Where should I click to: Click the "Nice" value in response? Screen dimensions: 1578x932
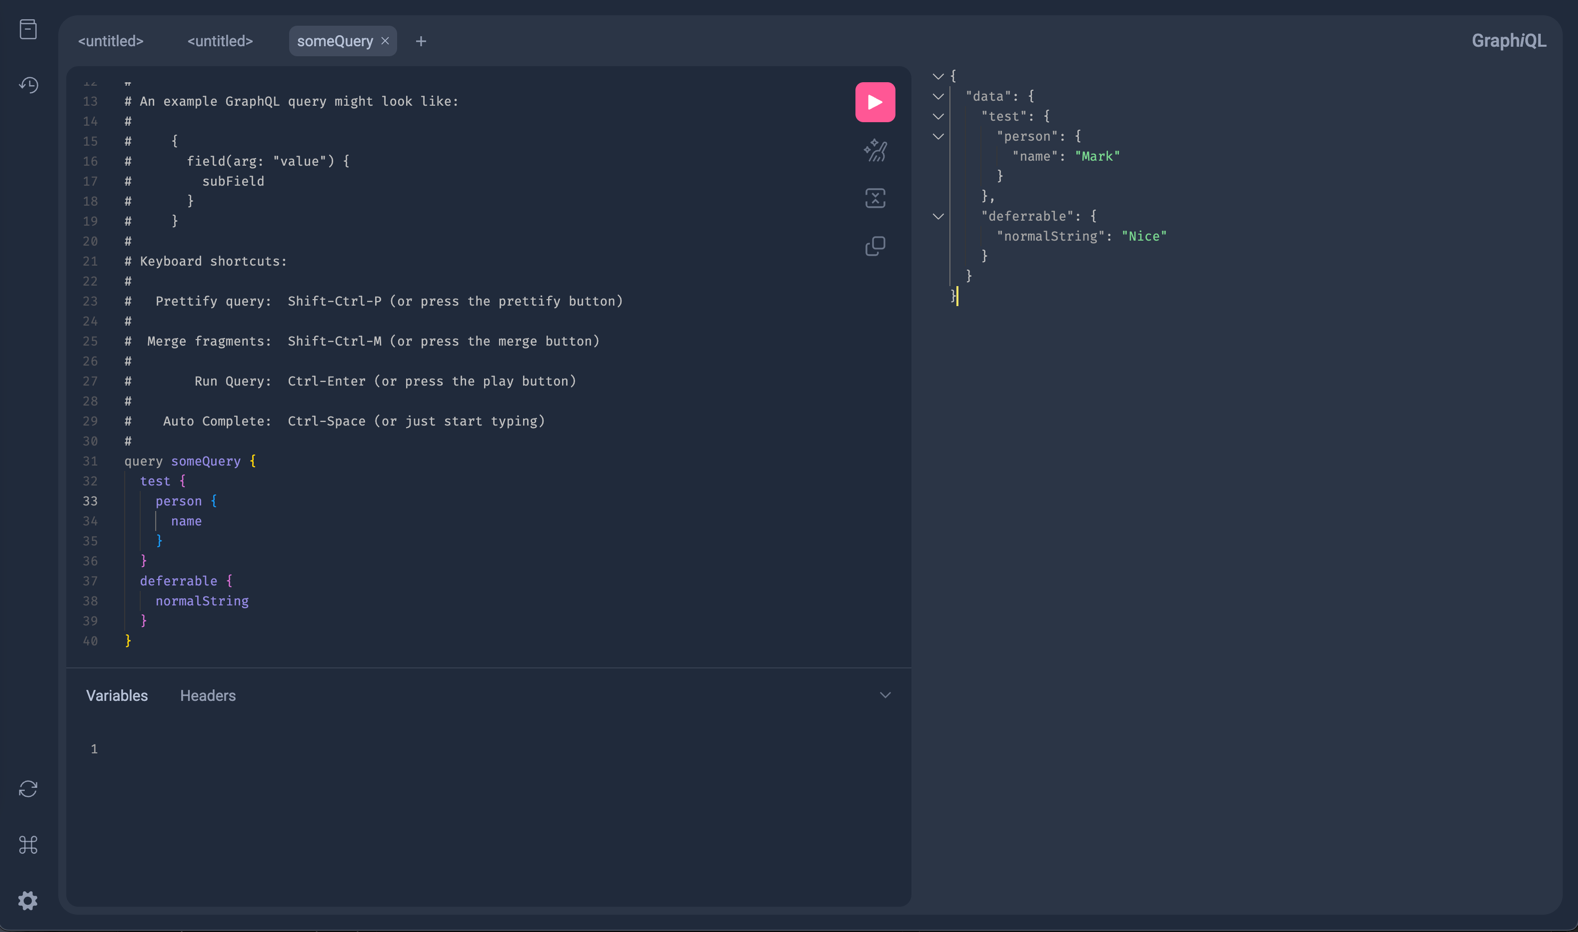(x=1144, y=236)
